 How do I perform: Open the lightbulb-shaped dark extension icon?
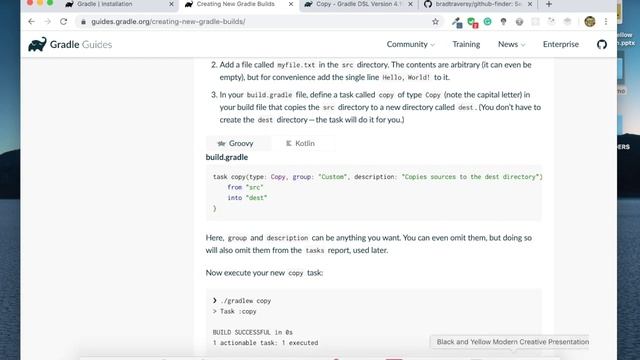click(503, 22)
